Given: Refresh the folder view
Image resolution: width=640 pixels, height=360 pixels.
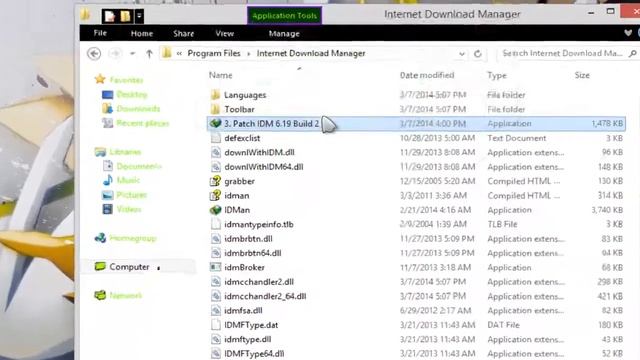Looking at the screenshot, I should (478, 53).
